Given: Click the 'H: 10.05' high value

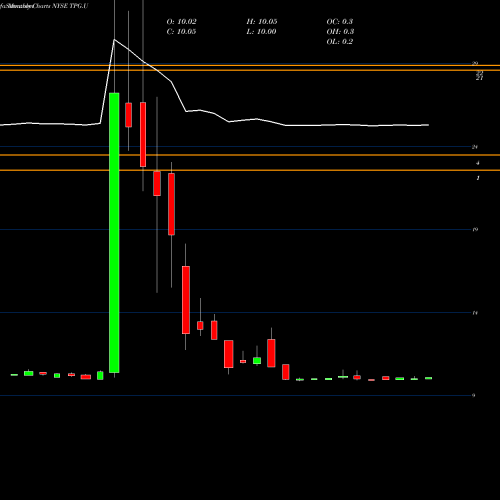Looking at the screenshot, I should (262, 22).
